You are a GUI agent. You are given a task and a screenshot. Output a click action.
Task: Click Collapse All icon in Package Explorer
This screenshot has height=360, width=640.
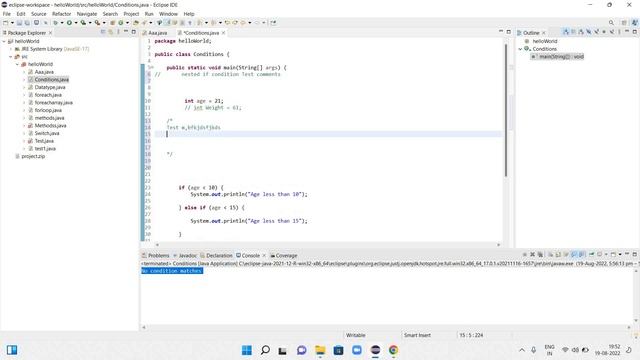point(103,32)
